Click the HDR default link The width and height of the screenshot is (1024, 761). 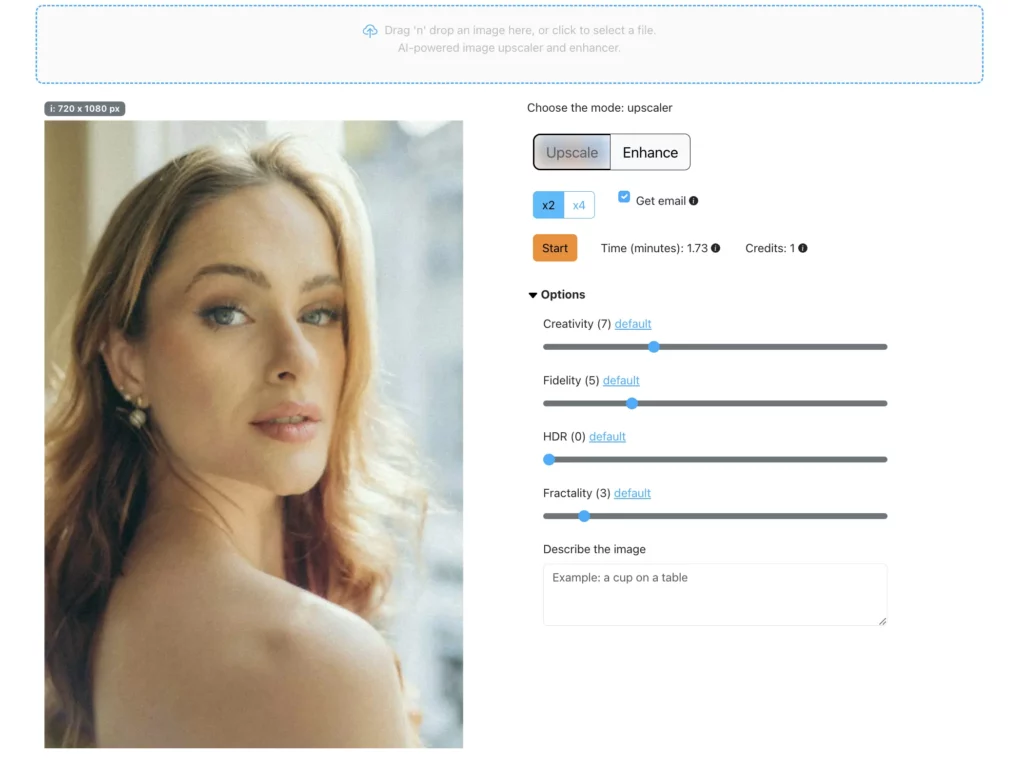coord(607,436)
